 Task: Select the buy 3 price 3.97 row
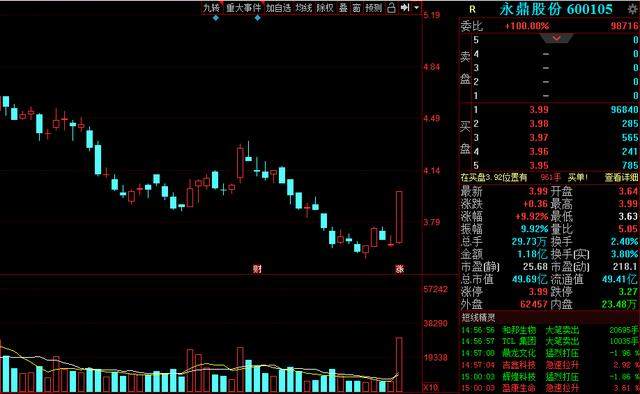click(549, 138)
